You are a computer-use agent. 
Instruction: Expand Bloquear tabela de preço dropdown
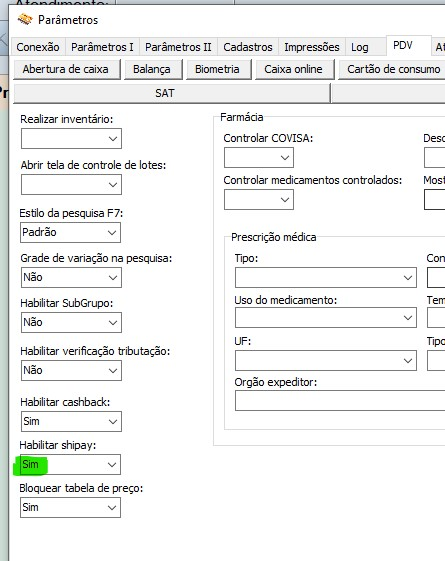click(70, 508)
